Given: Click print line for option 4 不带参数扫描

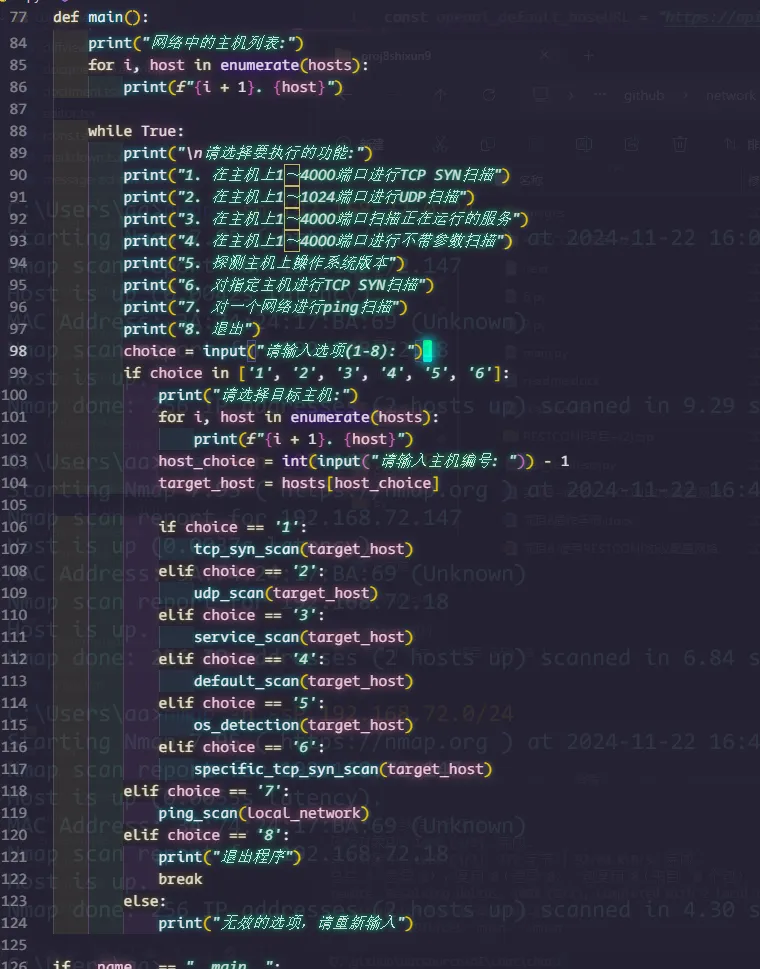Looking at the screenshot, I should pyautogui.click(x=318, y=241).
